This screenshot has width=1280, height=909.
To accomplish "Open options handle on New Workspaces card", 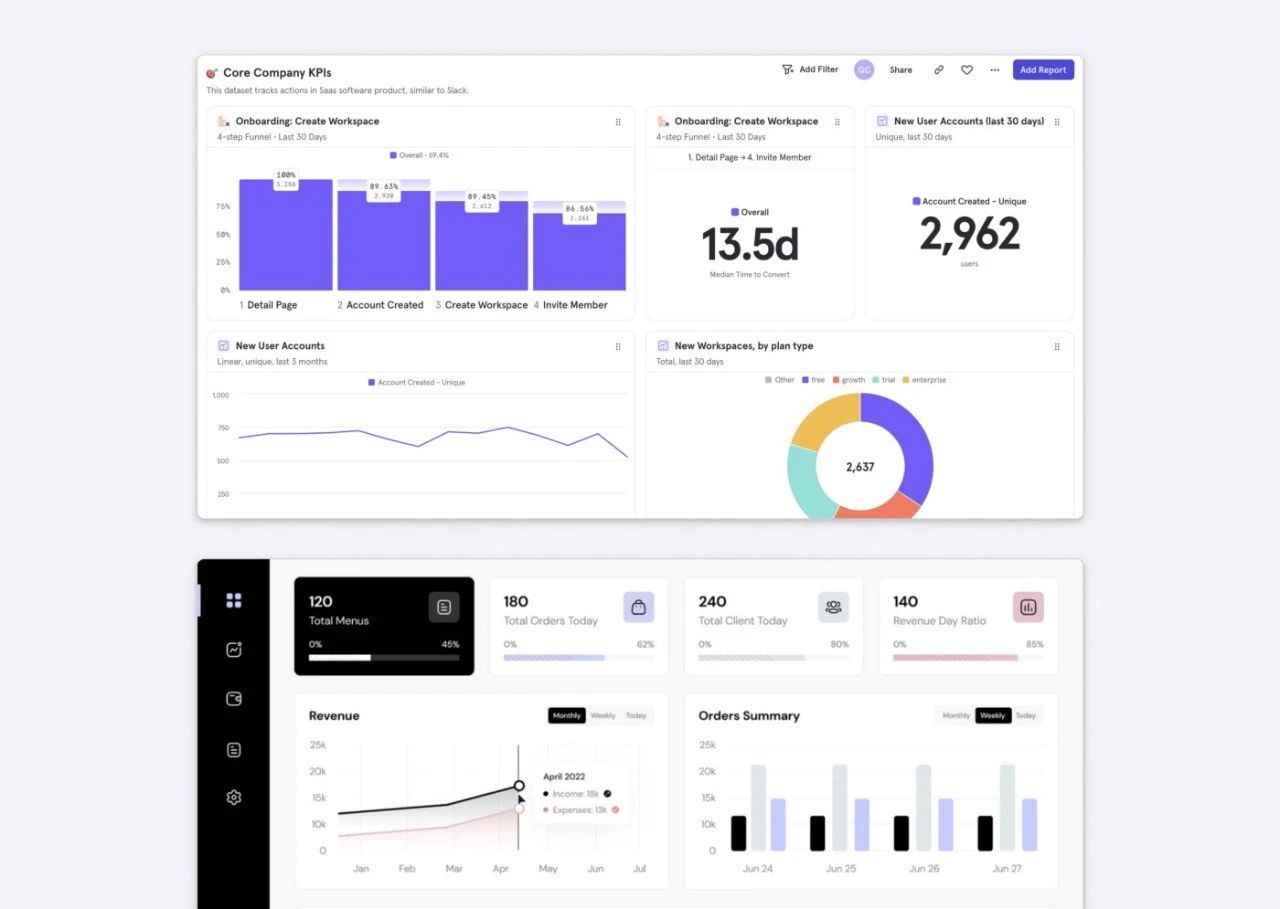I will coord(1057,347).
